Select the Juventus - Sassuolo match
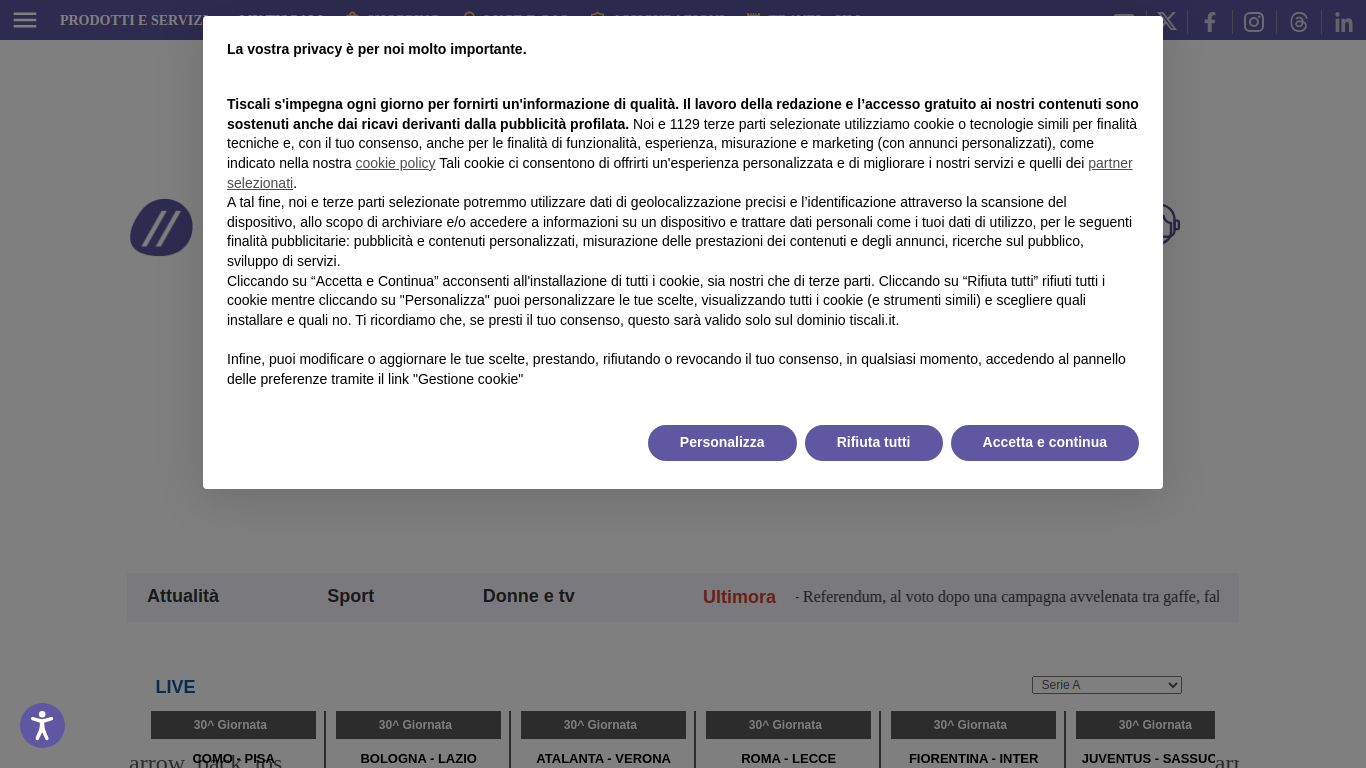1366x768 pixels. [1148, 759]
